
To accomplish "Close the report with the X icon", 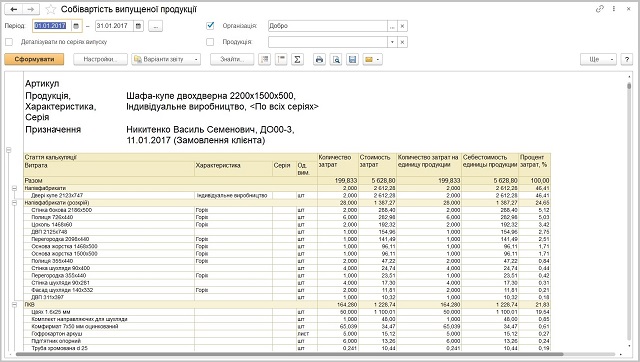I will point(629,9).
